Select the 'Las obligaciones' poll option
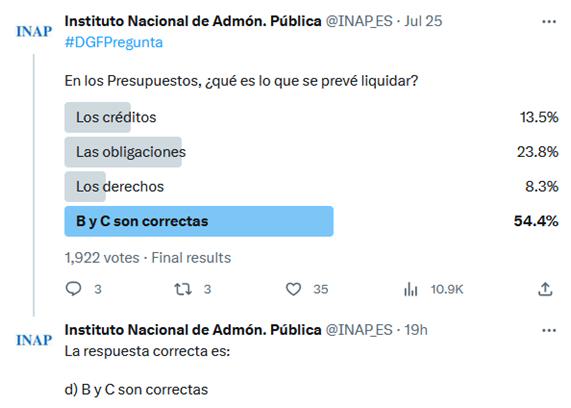The image size is (571, 408). coord(311,152)
